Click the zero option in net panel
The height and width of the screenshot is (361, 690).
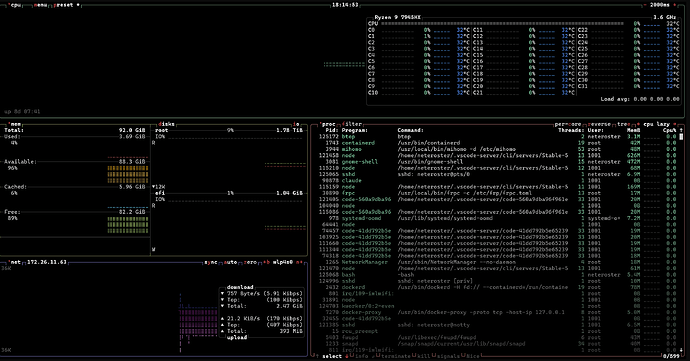point(250,262)
